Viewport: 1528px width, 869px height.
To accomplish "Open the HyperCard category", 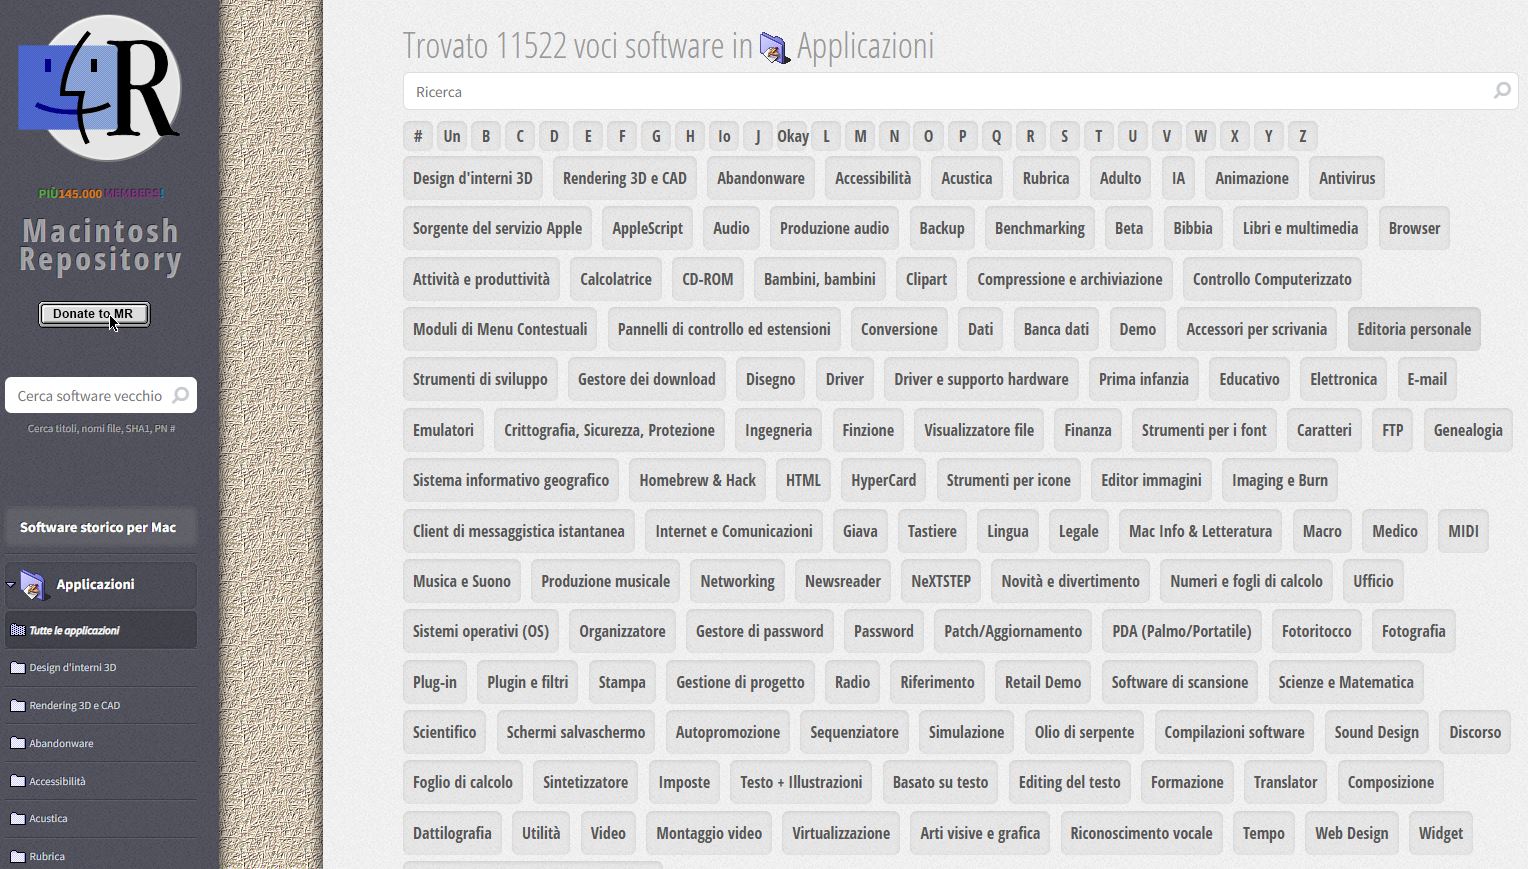I will pyautogui.click(x=883, y=480).
